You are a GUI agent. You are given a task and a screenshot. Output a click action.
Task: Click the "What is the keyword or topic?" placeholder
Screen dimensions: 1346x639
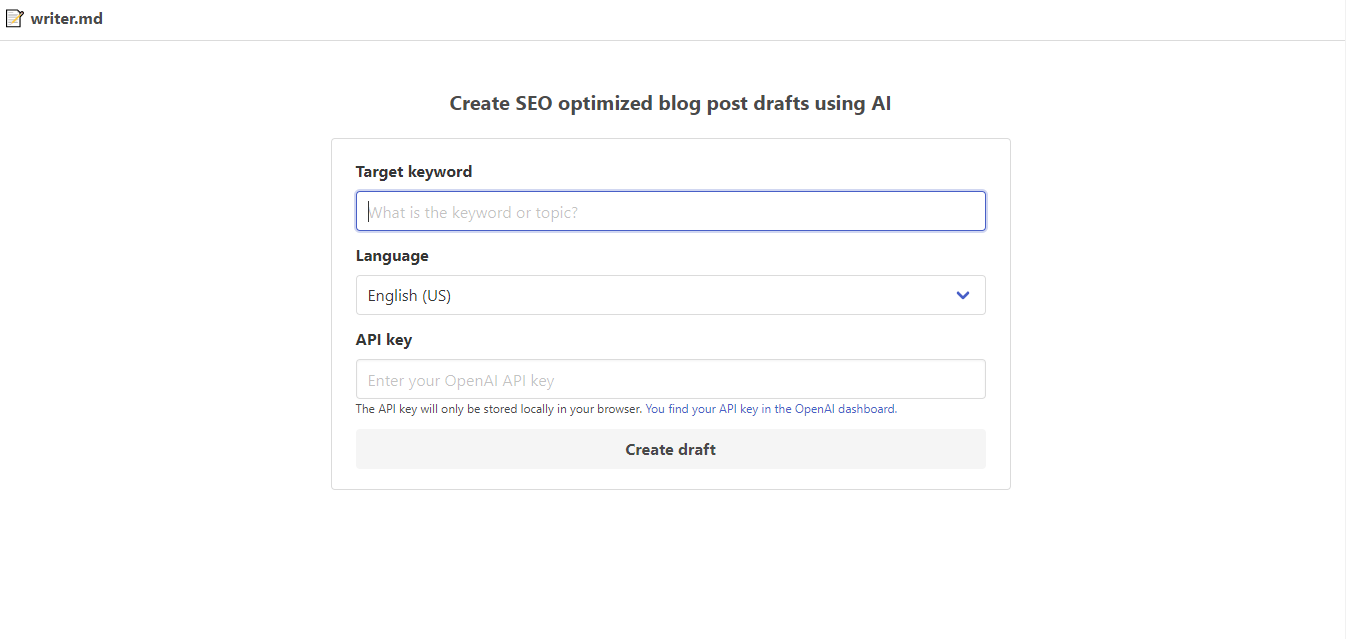pos(473,212)
